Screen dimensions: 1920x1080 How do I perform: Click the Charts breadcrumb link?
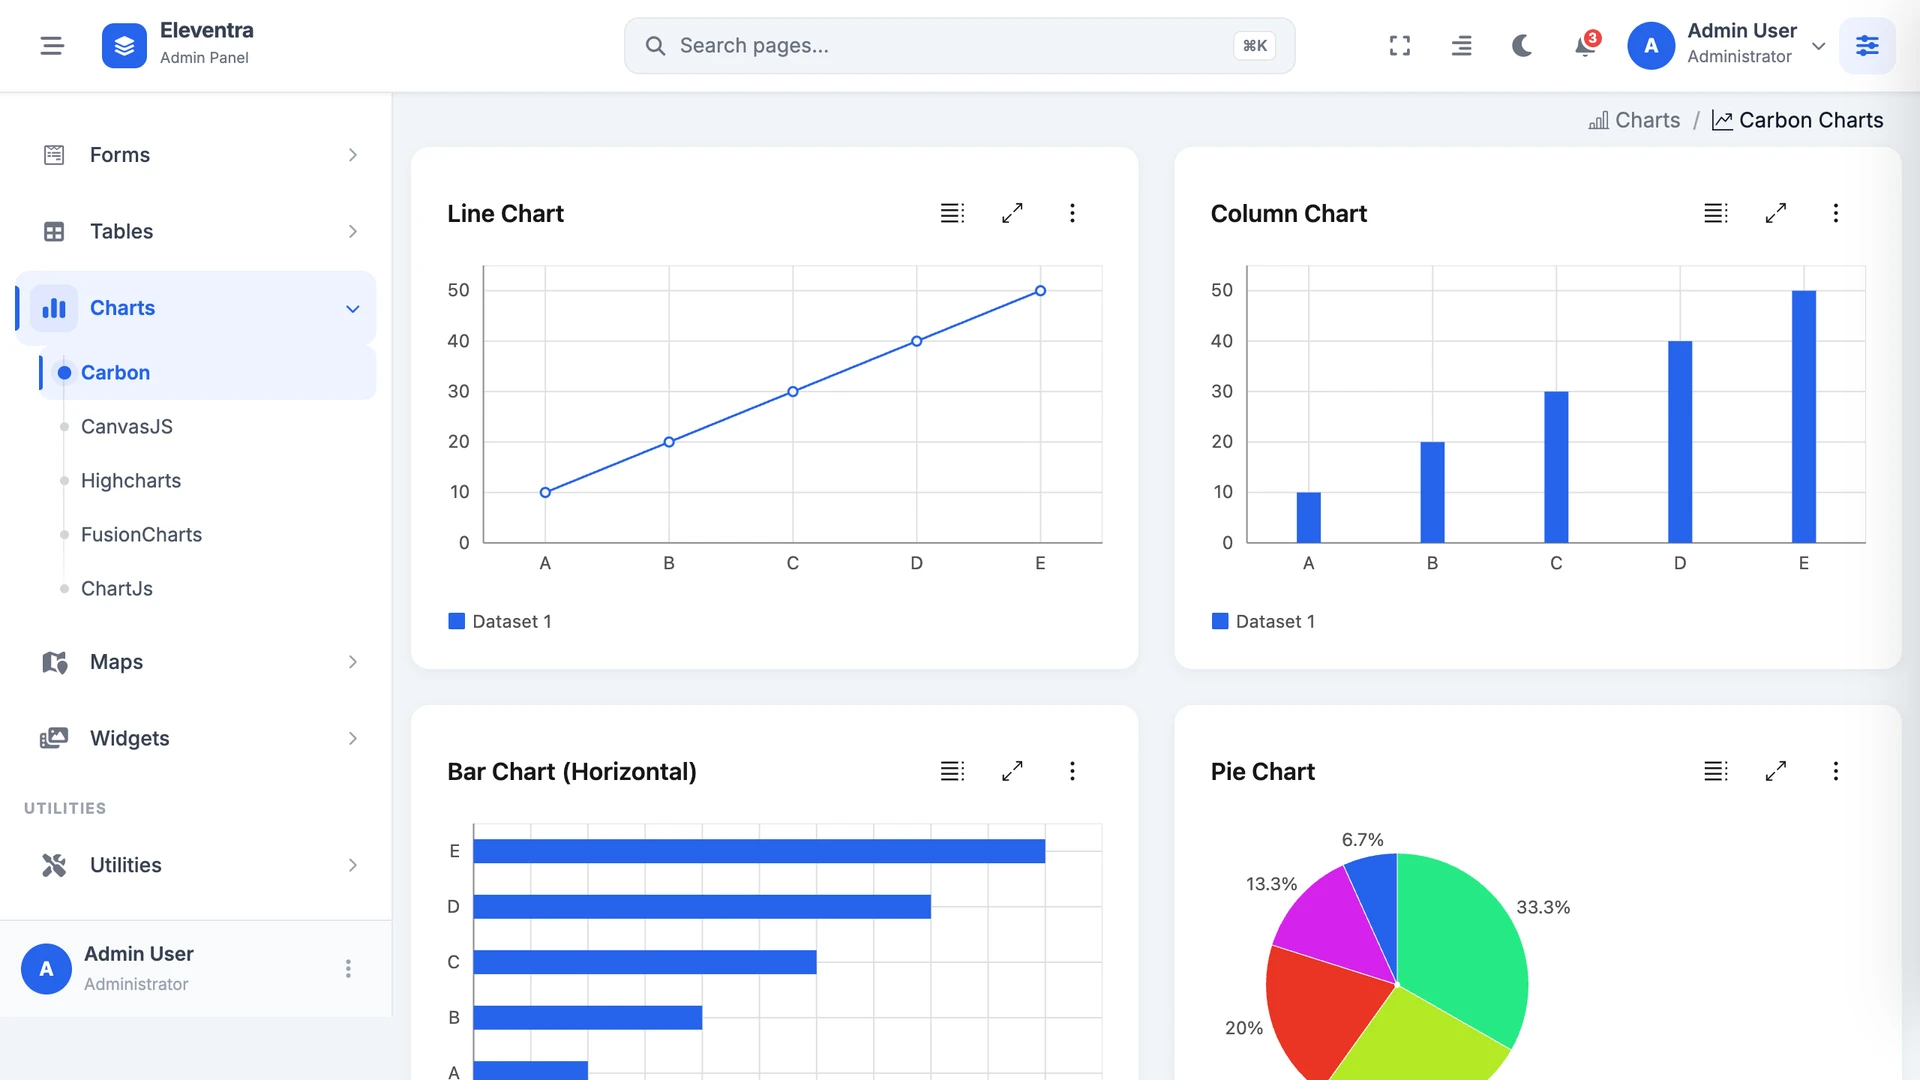[1634, 120]
